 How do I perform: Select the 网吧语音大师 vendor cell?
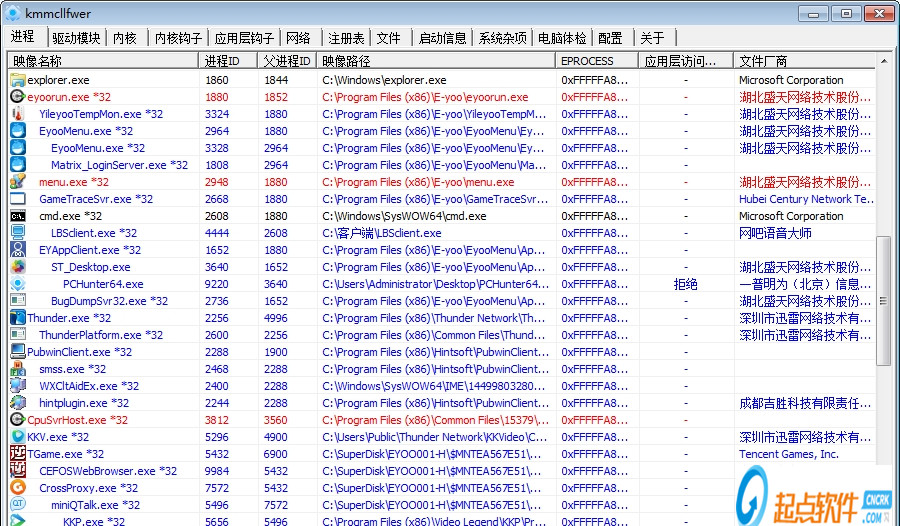pos(775,233)
